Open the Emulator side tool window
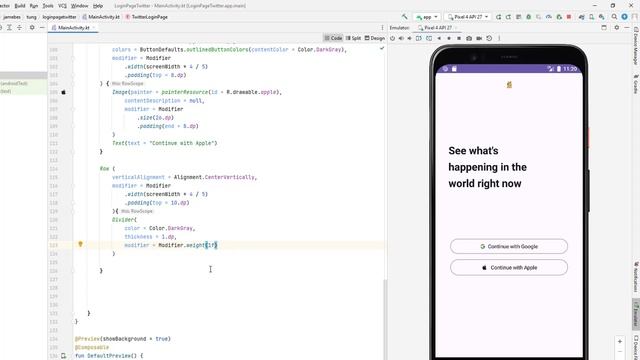This screenshot has height=360, width=640. click(636, 313)
